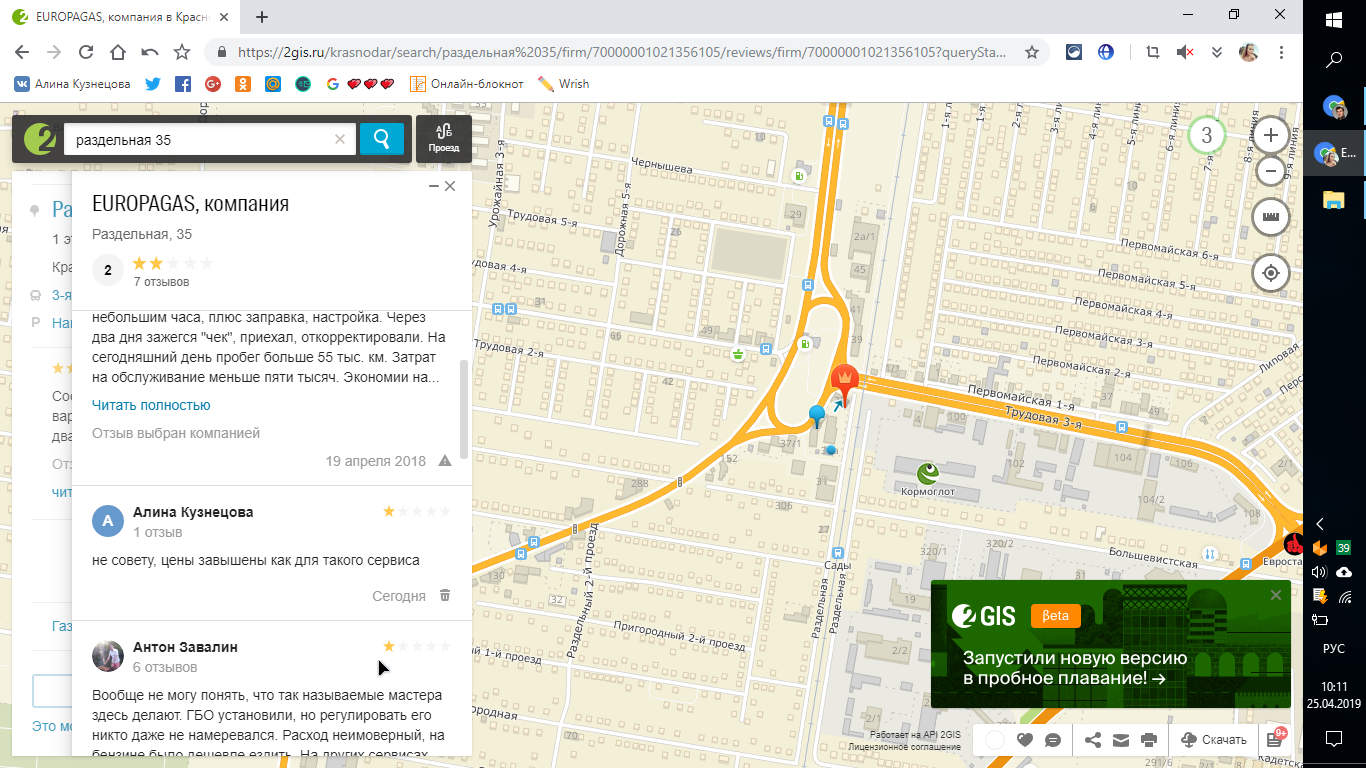Open the Антон Завалин reviewer name
The width and height of the screenshot is (1366, 768).
click(x=186, y=647)
